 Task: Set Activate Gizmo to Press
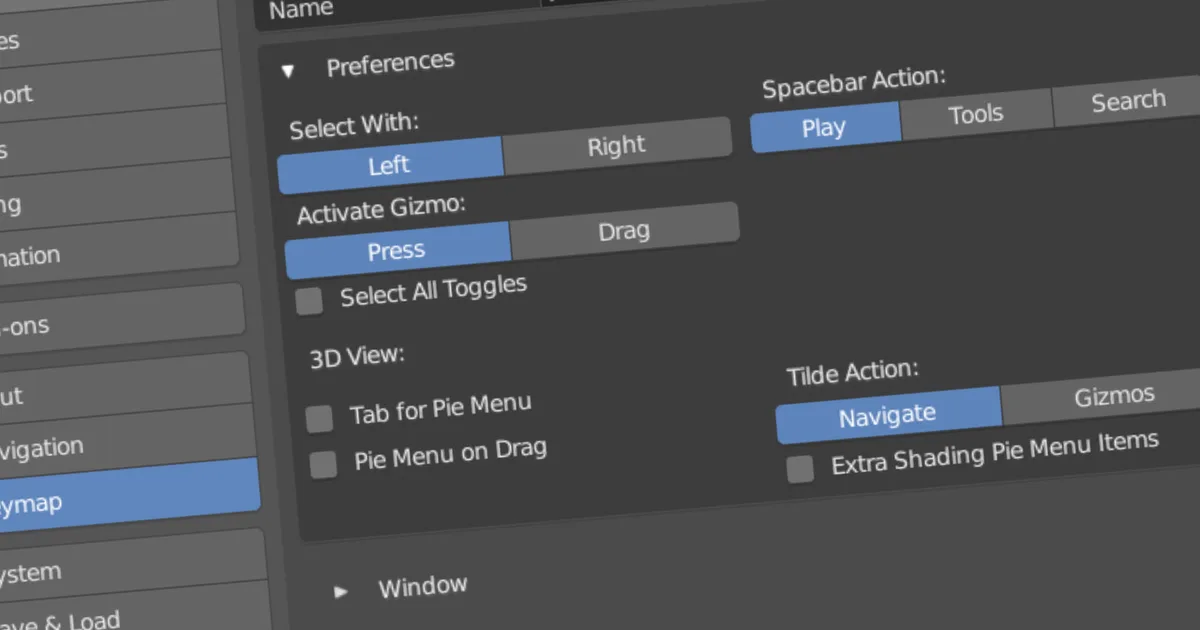point(397,251)
